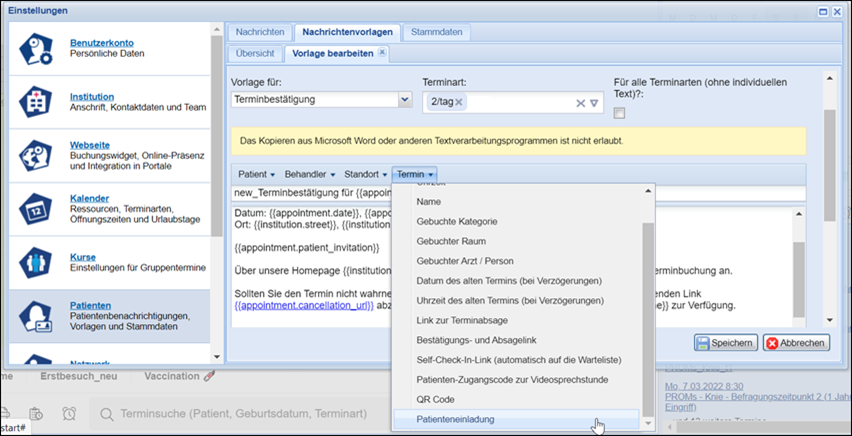Click sidebar scrollbar down arrow
The height and width of the screenshot is (436, 852).
[x=217, y=357]
